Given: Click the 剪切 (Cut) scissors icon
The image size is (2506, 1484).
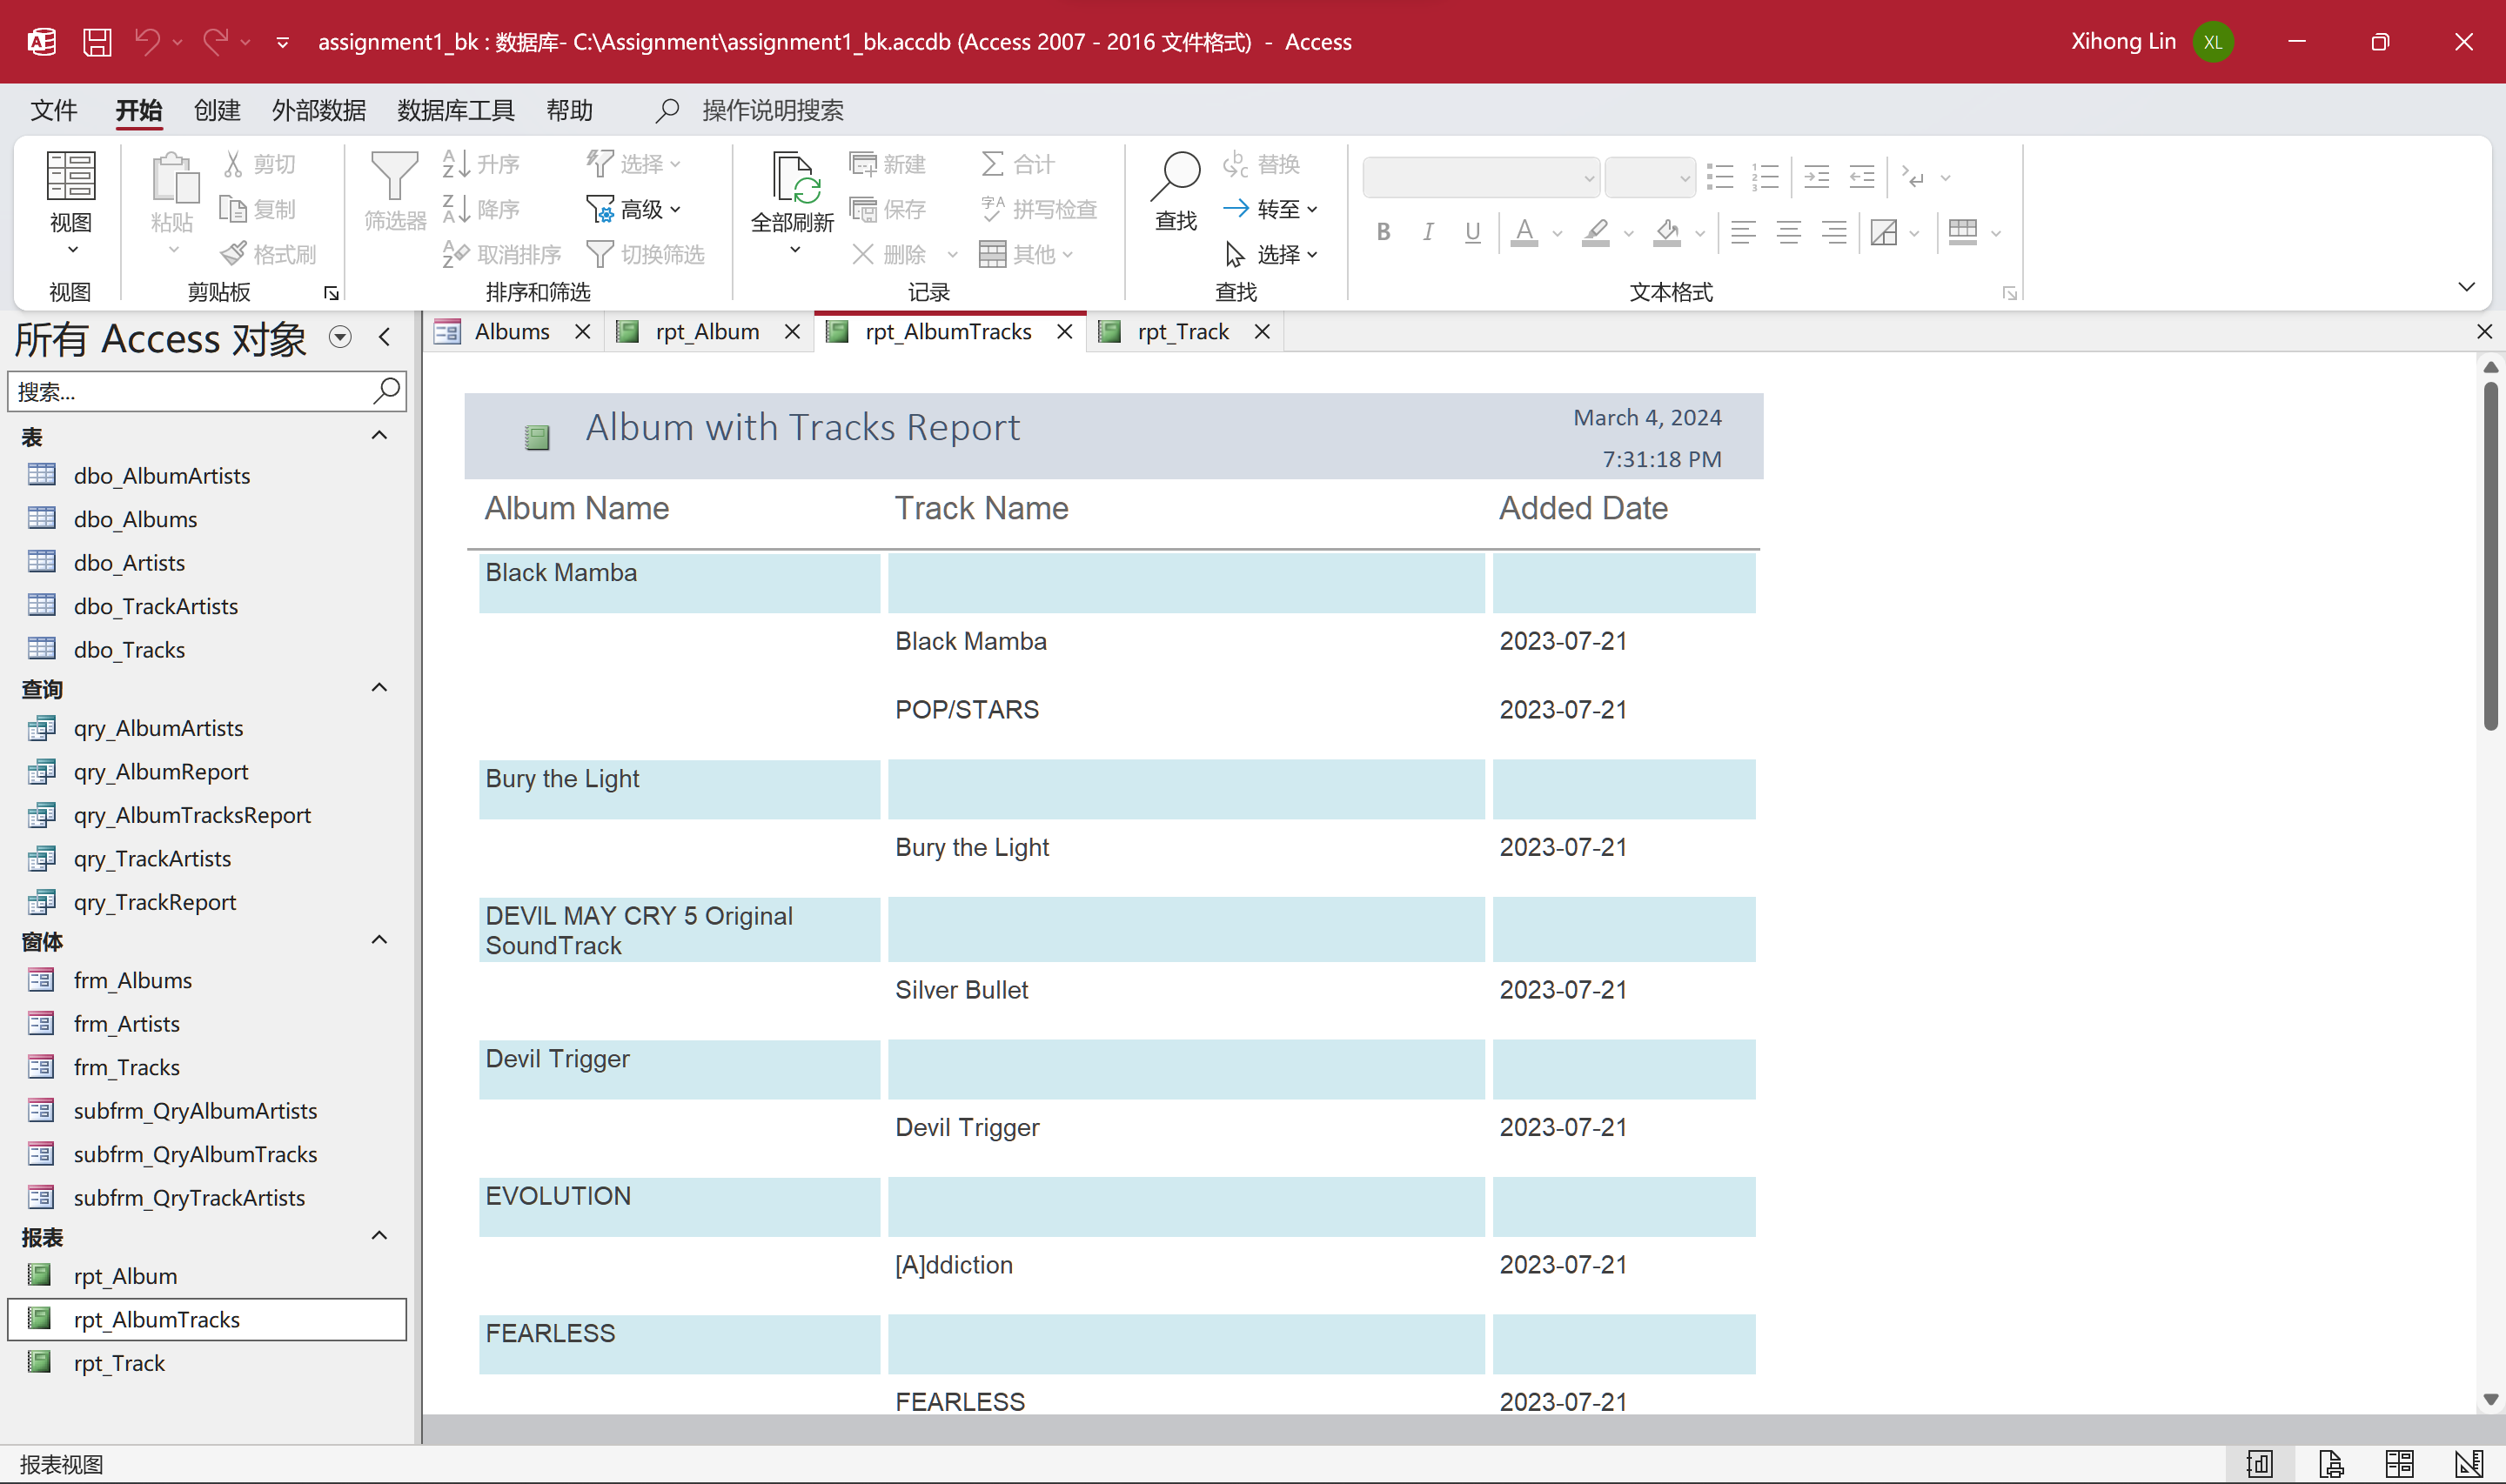Looking at the screenshot, I should (233, 164).
